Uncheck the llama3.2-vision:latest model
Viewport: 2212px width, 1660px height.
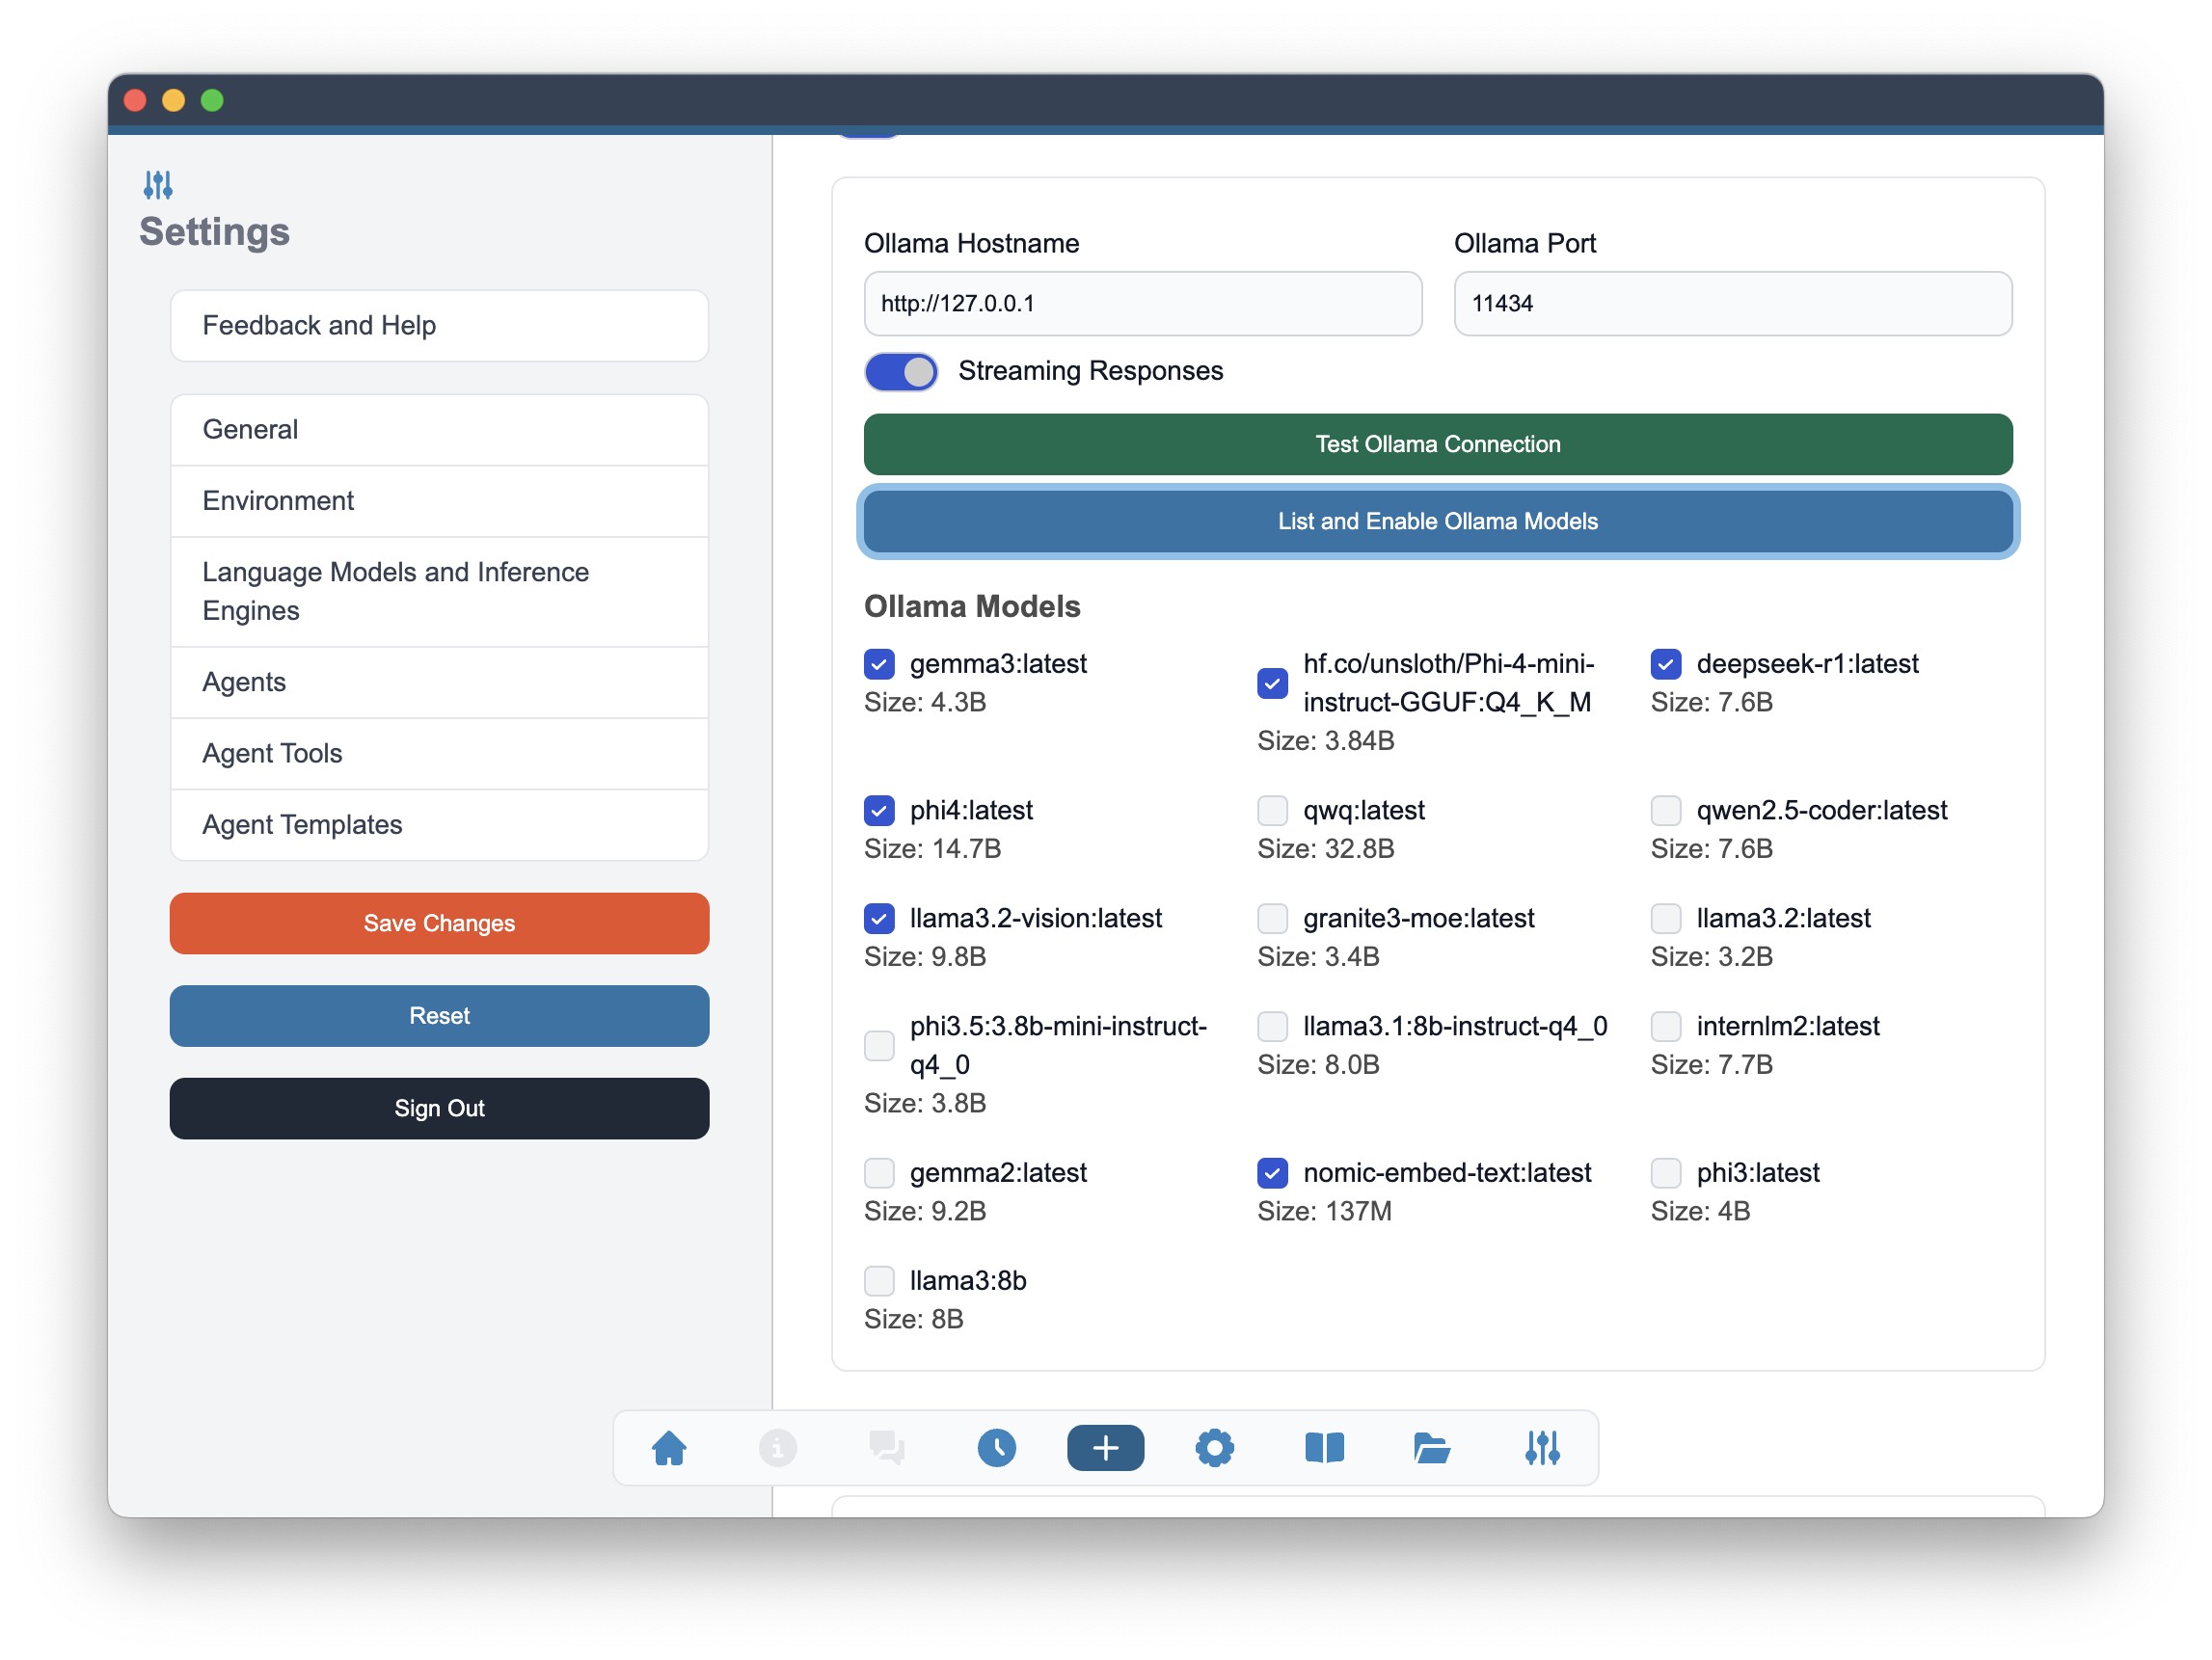pyautogui.click(x=879, y=918)
